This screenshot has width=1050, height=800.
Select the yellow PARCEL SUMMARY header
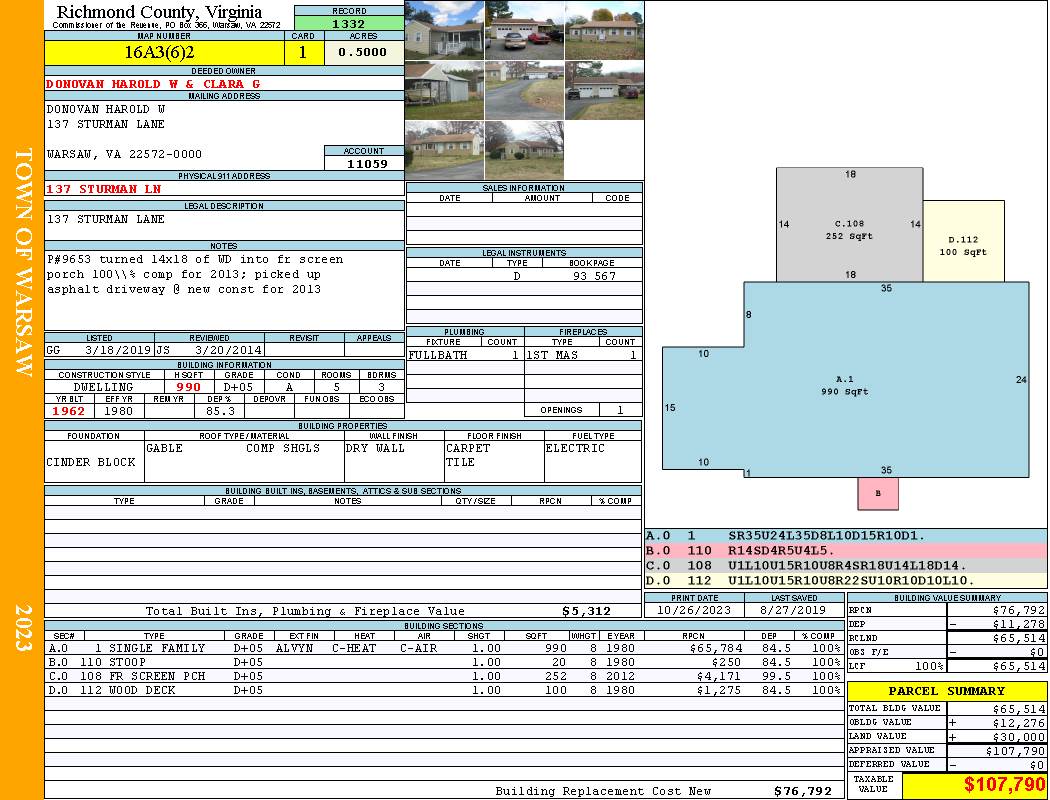(947, 691)
